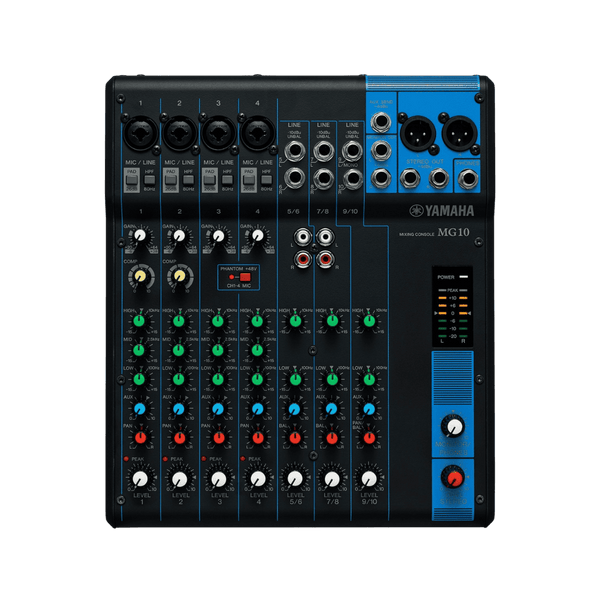Click the LEVEL 4 knob
The width and height of the screenshot is (600, 600).
tap(258, 479)
